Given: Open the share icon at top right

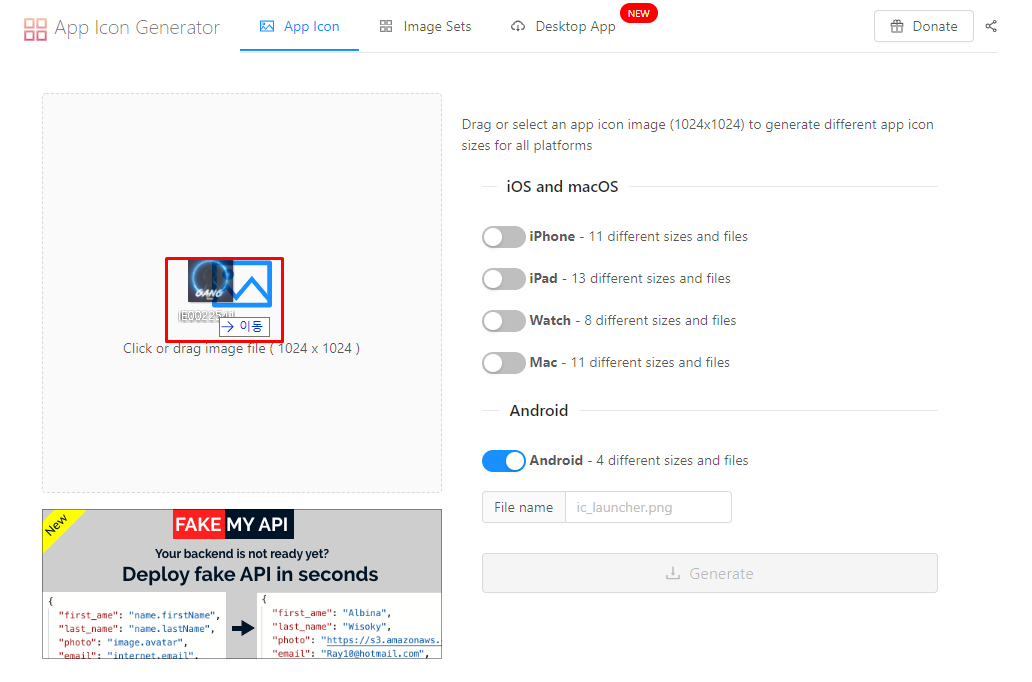Looking at the screenshot, I should click(x=991, y=26).
